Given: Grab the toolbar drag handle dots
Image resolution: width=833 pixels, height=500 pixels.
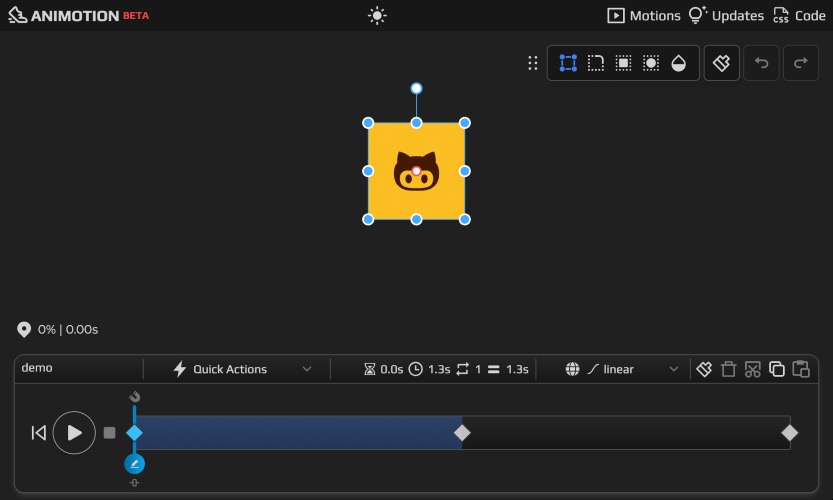Looking at the screenshot, I should tap(532, 63).
